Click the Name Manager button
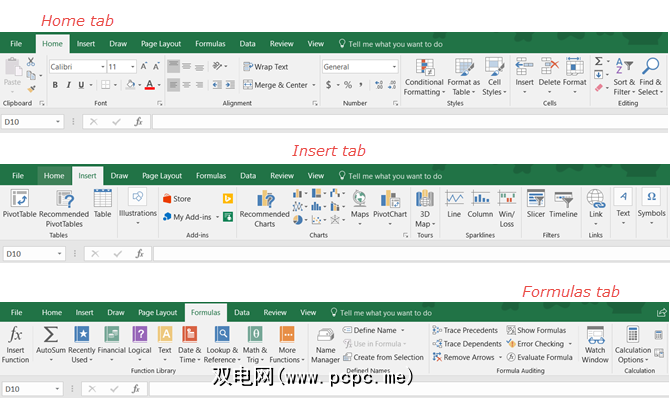The width and height of the screenshot is (670, 400). point(325,345)
